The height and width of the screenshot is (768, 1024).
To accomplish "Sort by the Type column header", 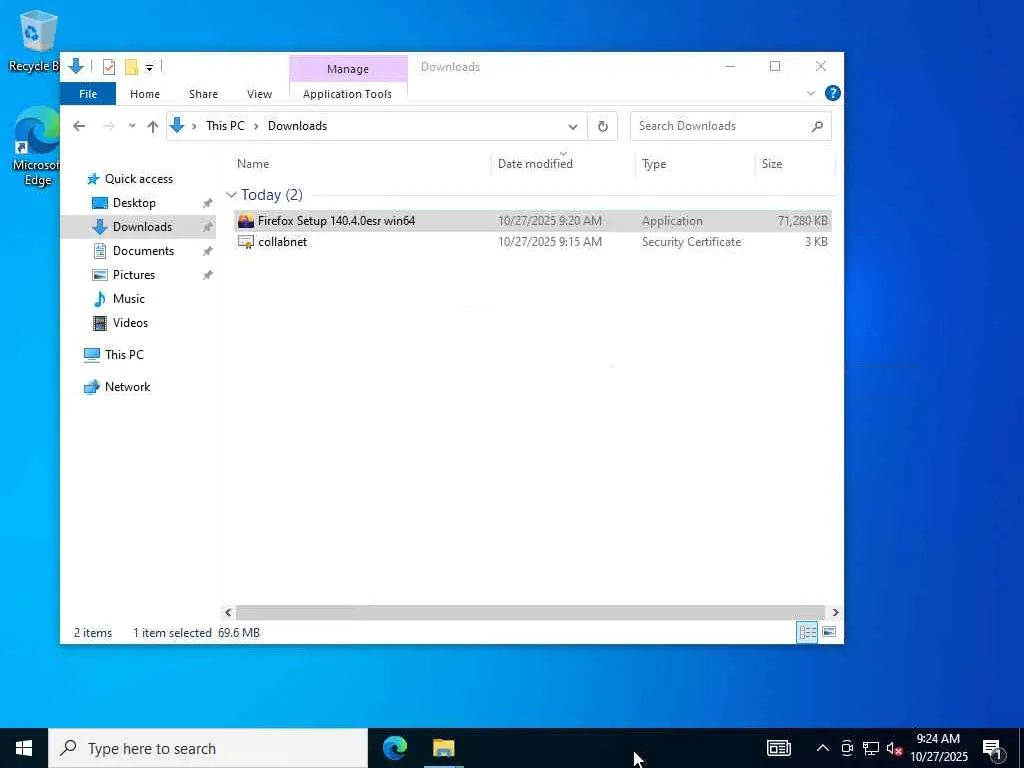I will [x=695, y=164].
